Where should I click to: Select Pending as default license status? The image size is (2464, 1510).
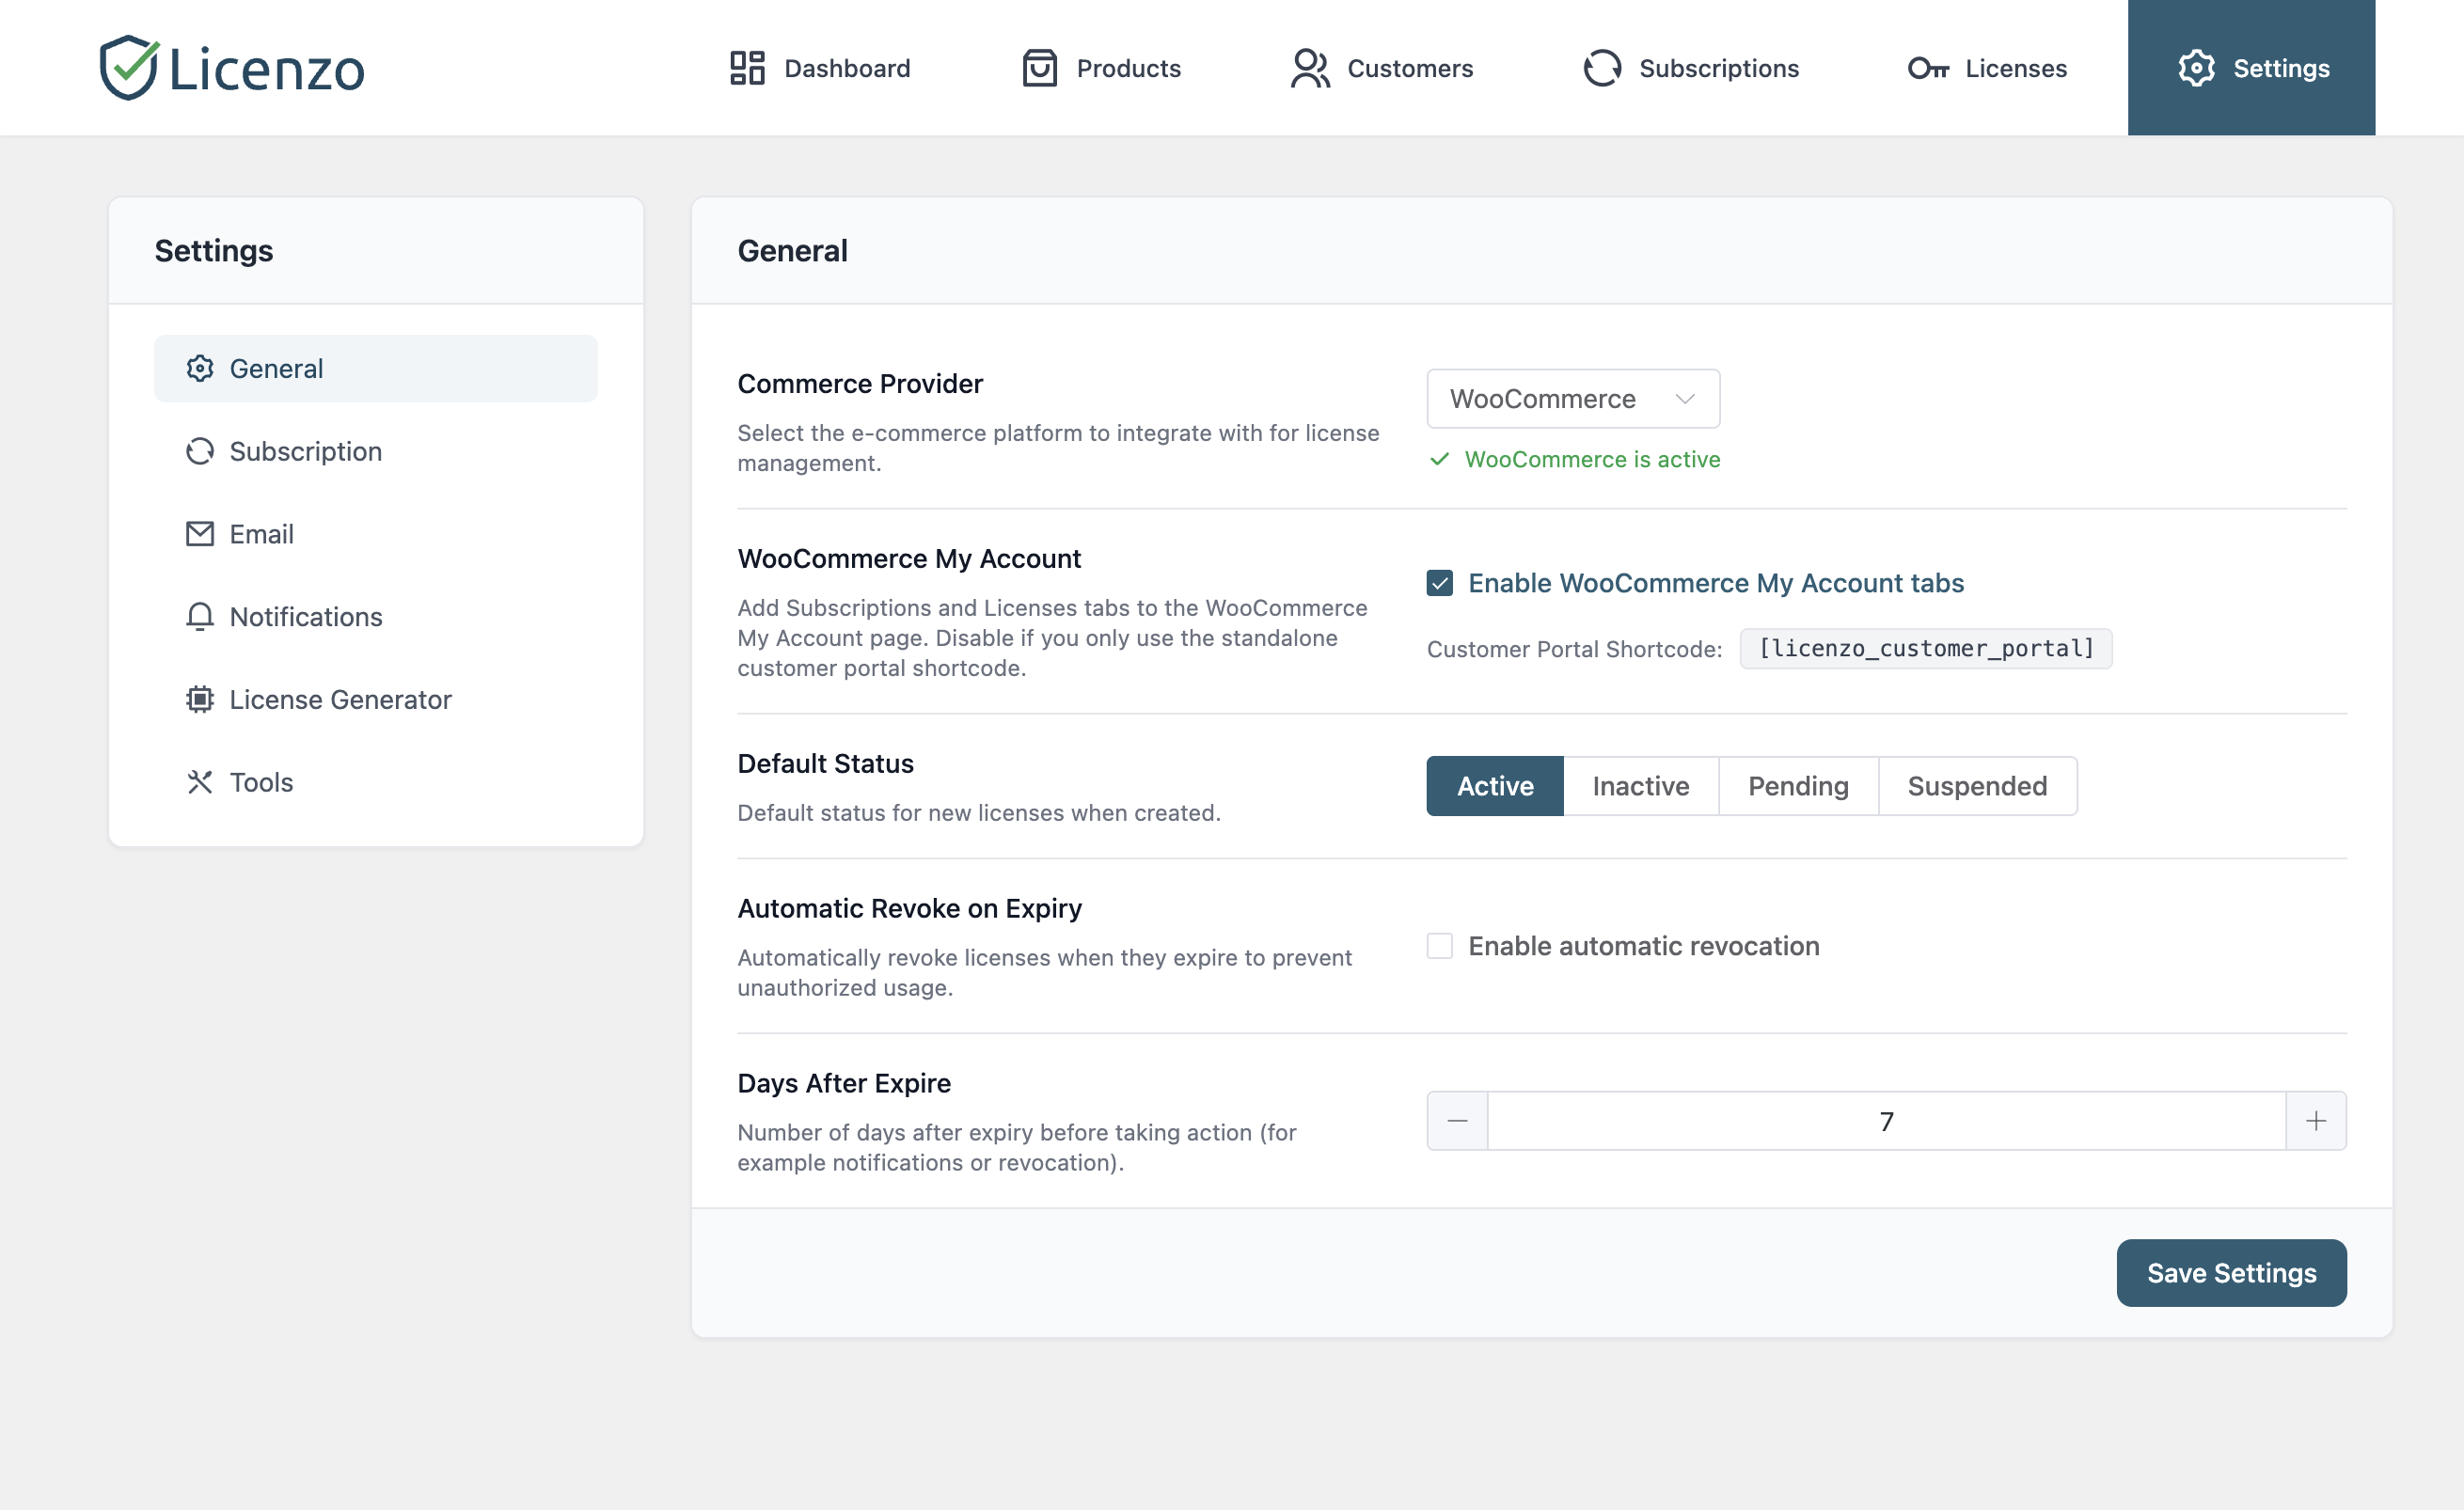(1797, 786)
